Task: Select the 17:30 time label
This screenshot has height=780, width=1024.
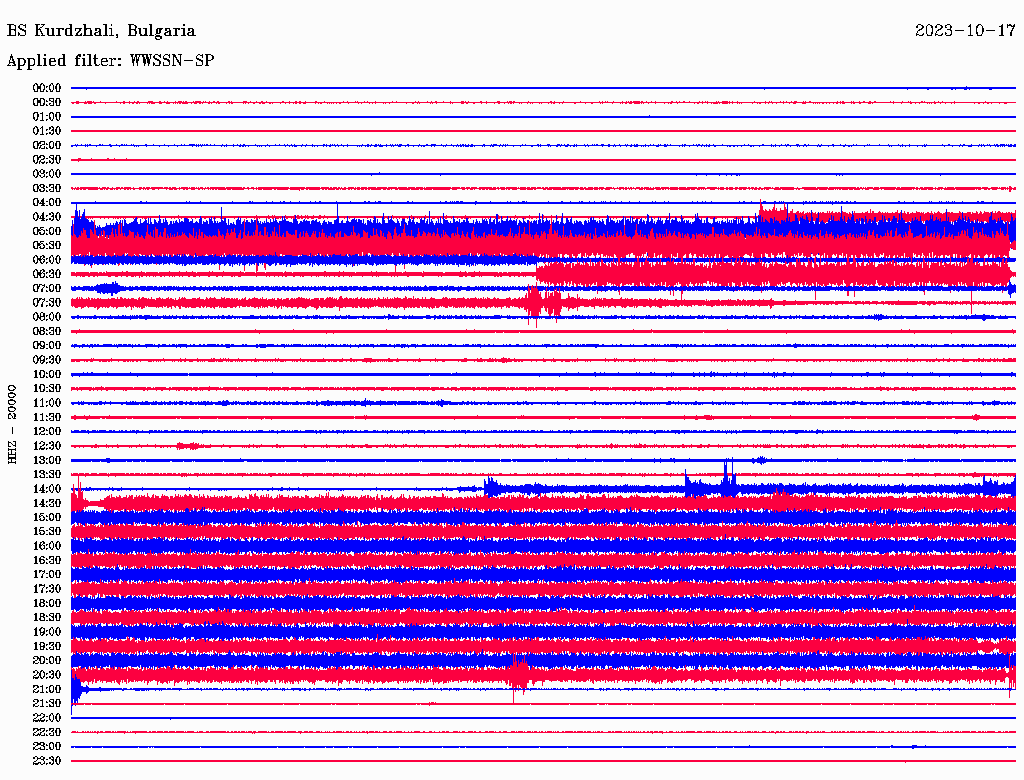Action: [46, 589]
